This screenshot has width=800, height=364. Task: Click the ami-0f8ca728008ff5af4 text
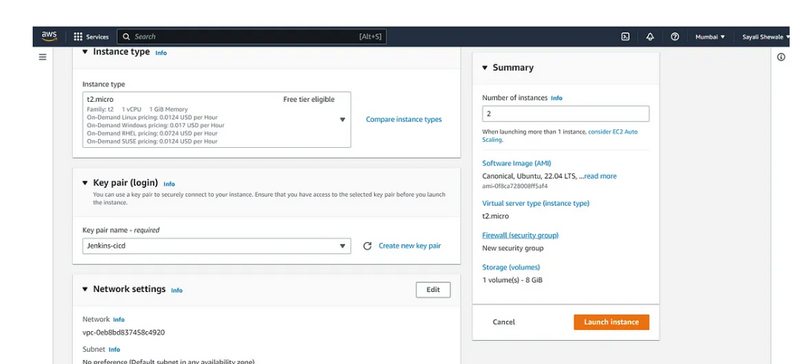point(515,186)
